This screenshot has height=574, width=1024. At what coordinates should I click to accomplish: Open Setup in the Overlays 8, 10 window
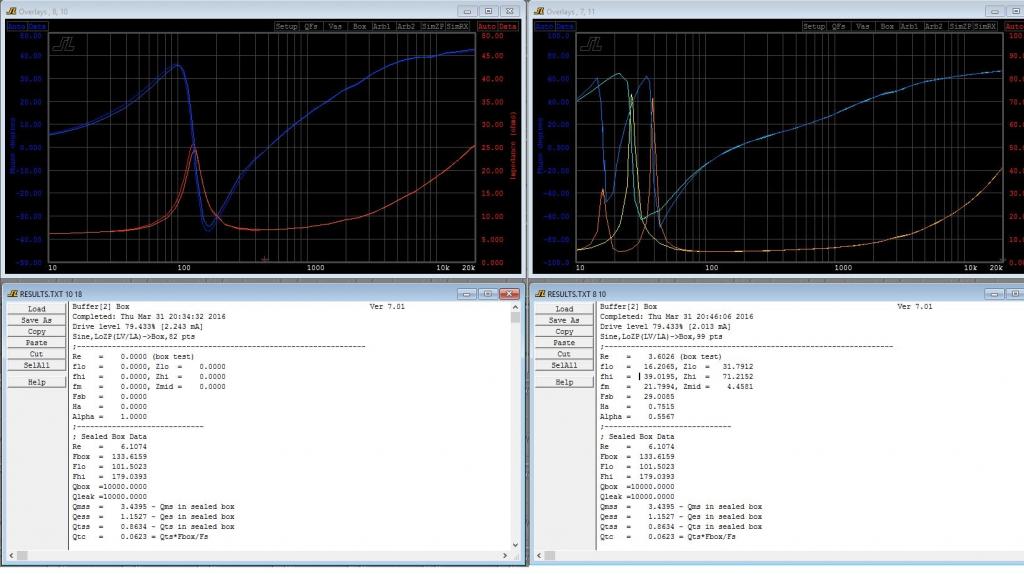tap(286, 26)
